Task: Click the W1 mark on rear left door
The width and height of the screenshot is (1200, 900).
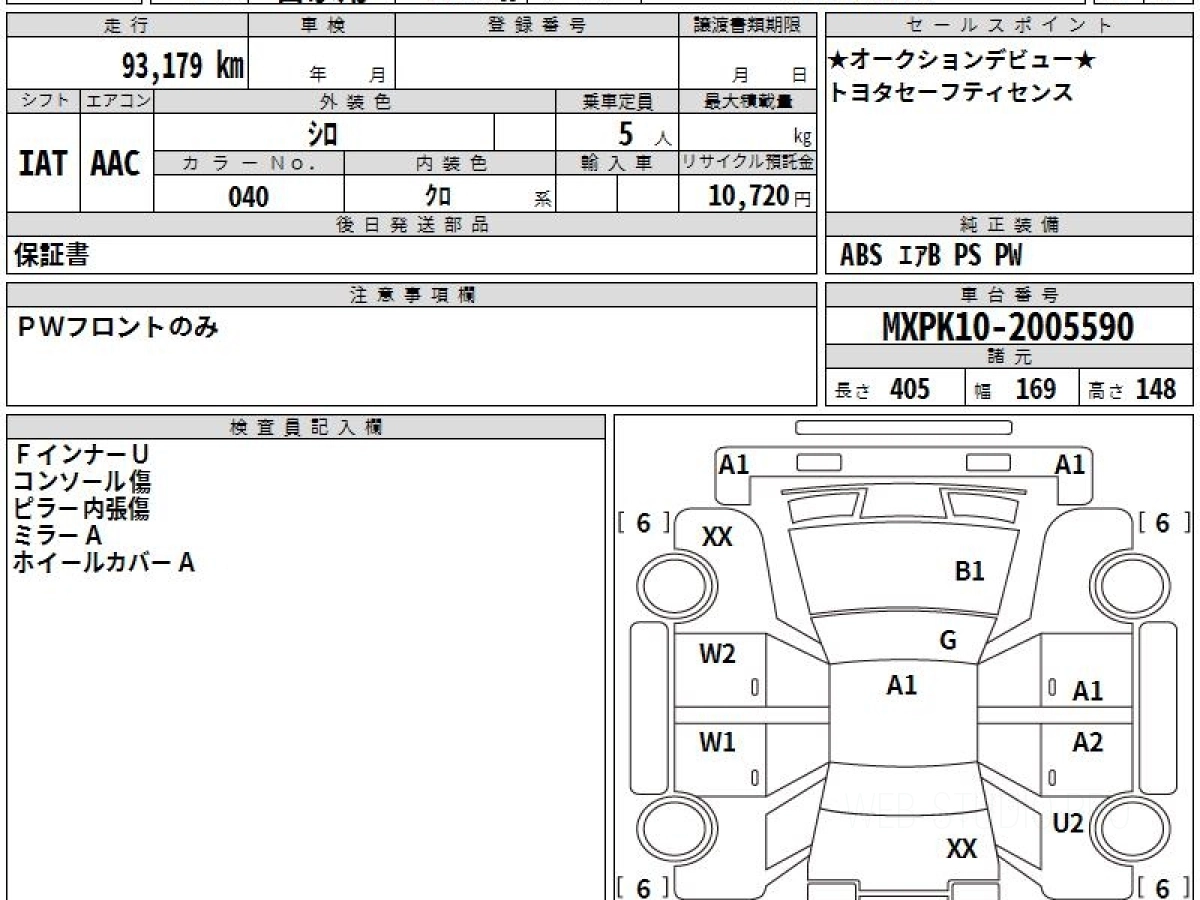Action: point(717,742)
